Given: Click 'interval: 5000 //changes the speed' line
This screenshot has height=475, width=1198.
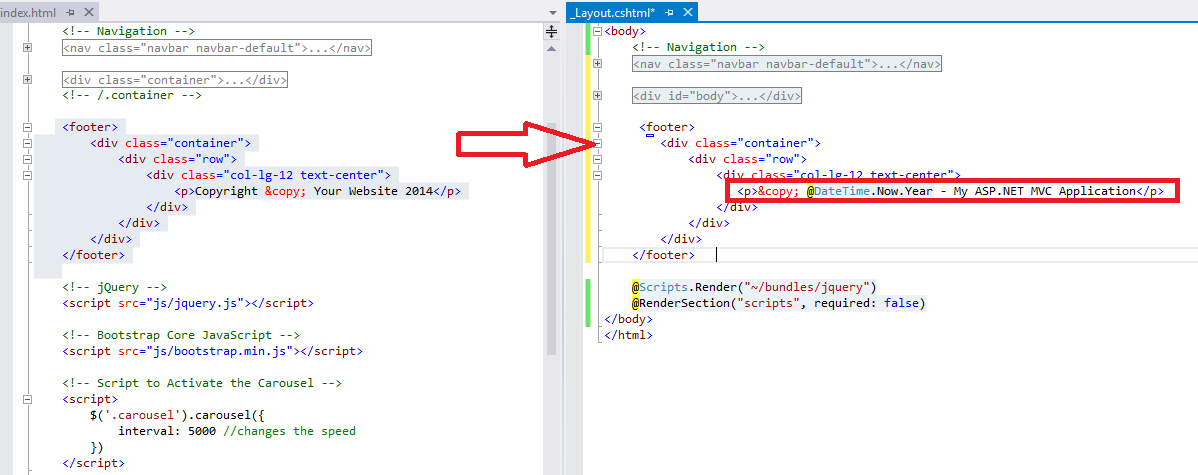Looking at the screenshot, I should click(237, 431).
